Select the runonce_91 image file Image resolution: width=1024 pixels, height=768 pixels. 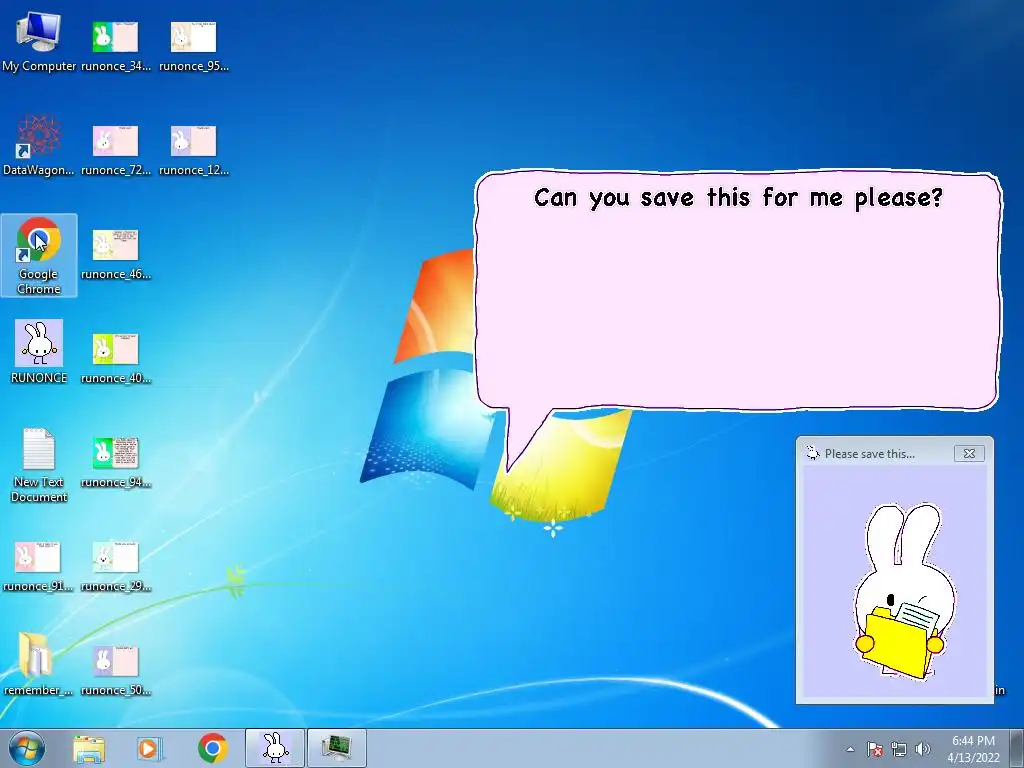tap(38, 565)
